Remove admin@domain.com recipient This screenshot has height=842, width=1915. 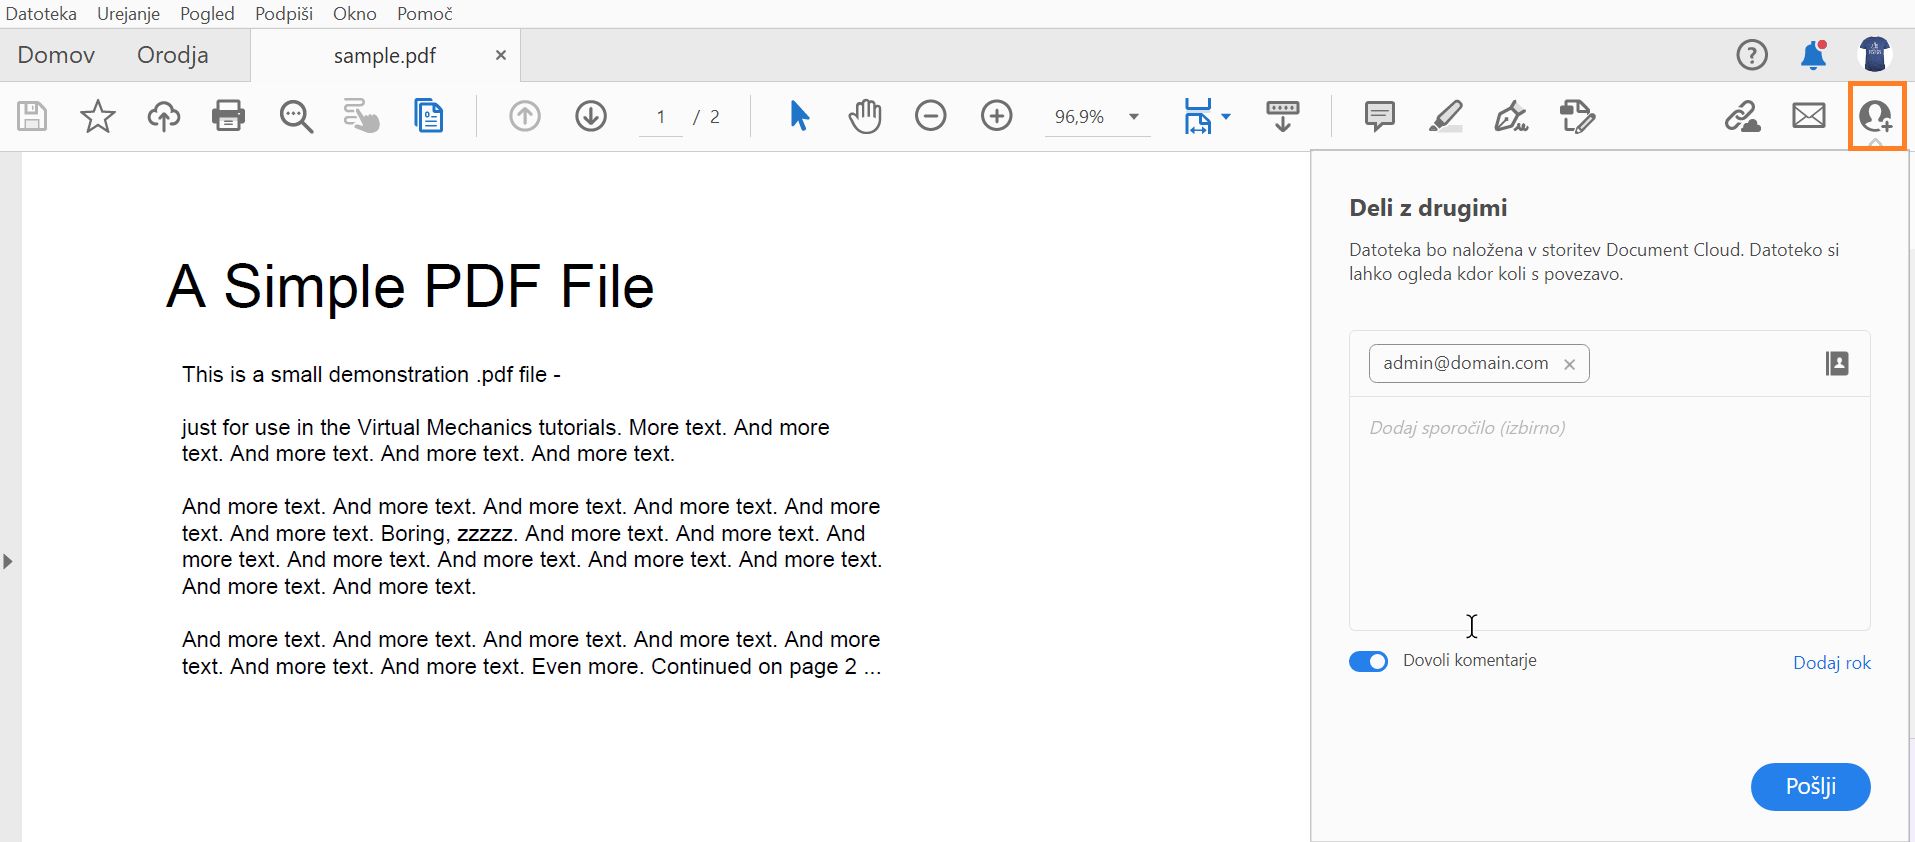pos(1569,364)
